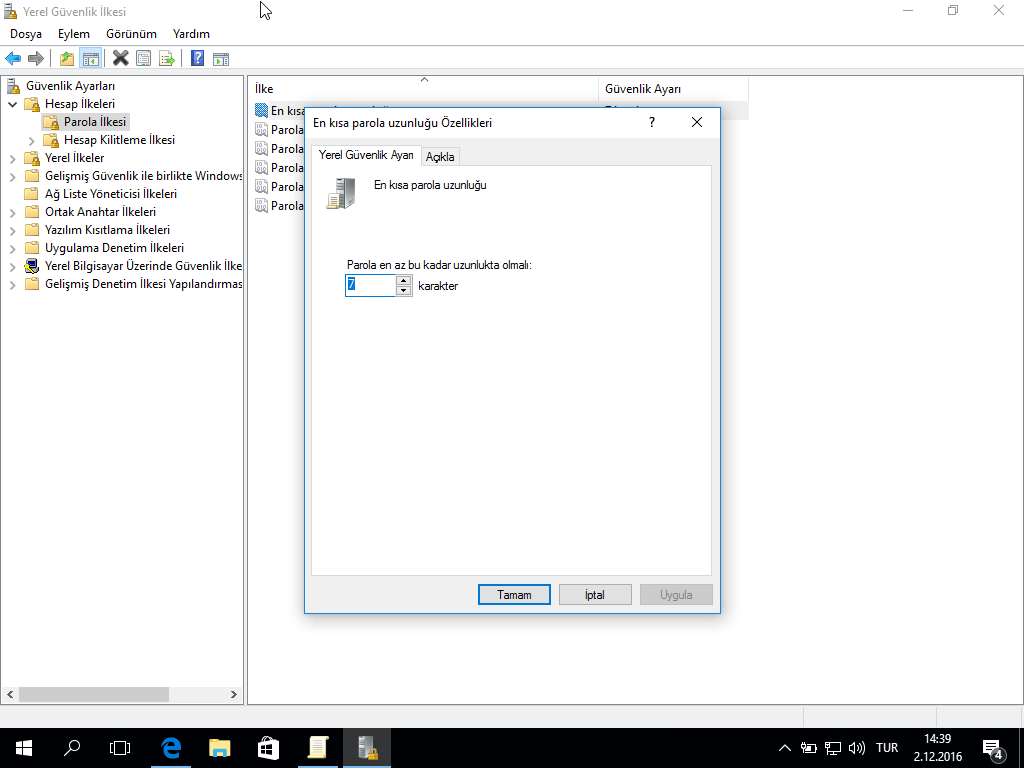Click the dialog's question mark help button
The height and width of the screenshot is (768, 1024).
652,123
